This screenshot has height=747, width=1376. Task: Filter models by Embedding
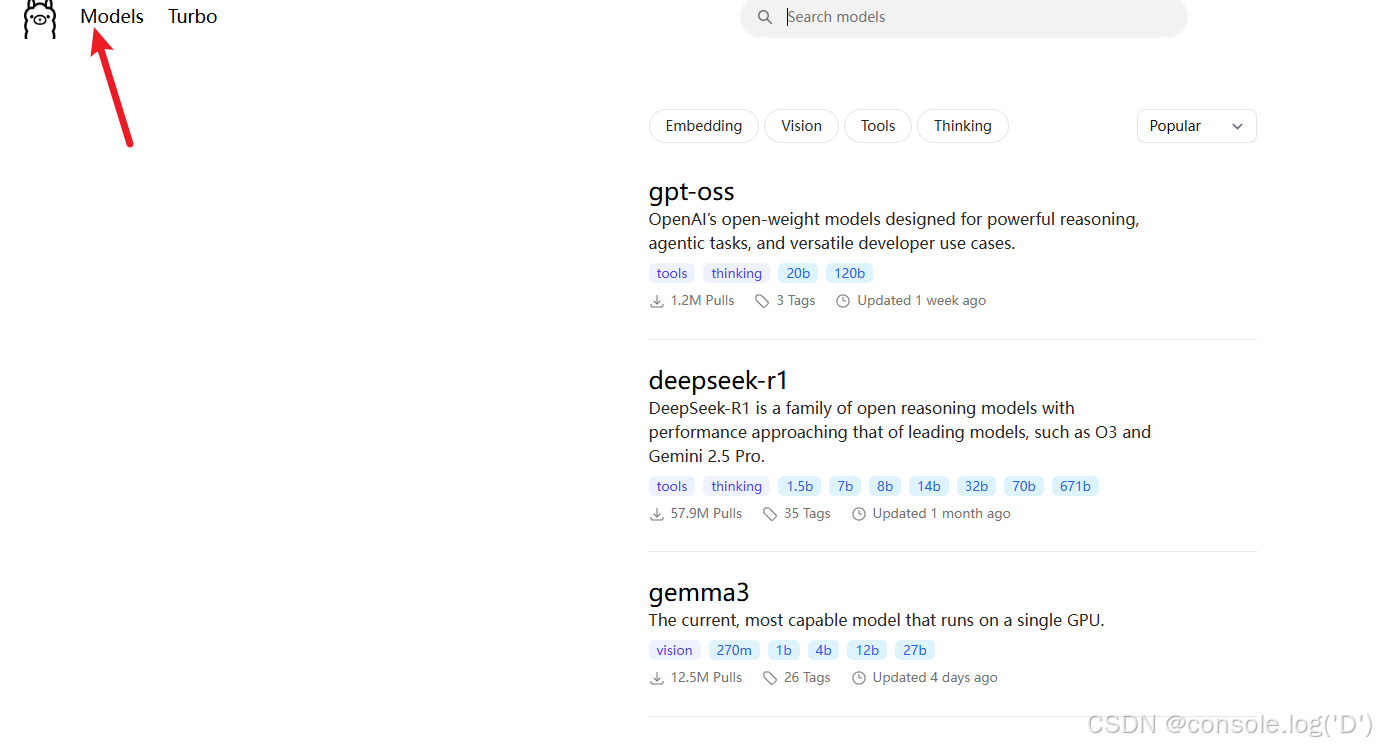pos(704,126)
